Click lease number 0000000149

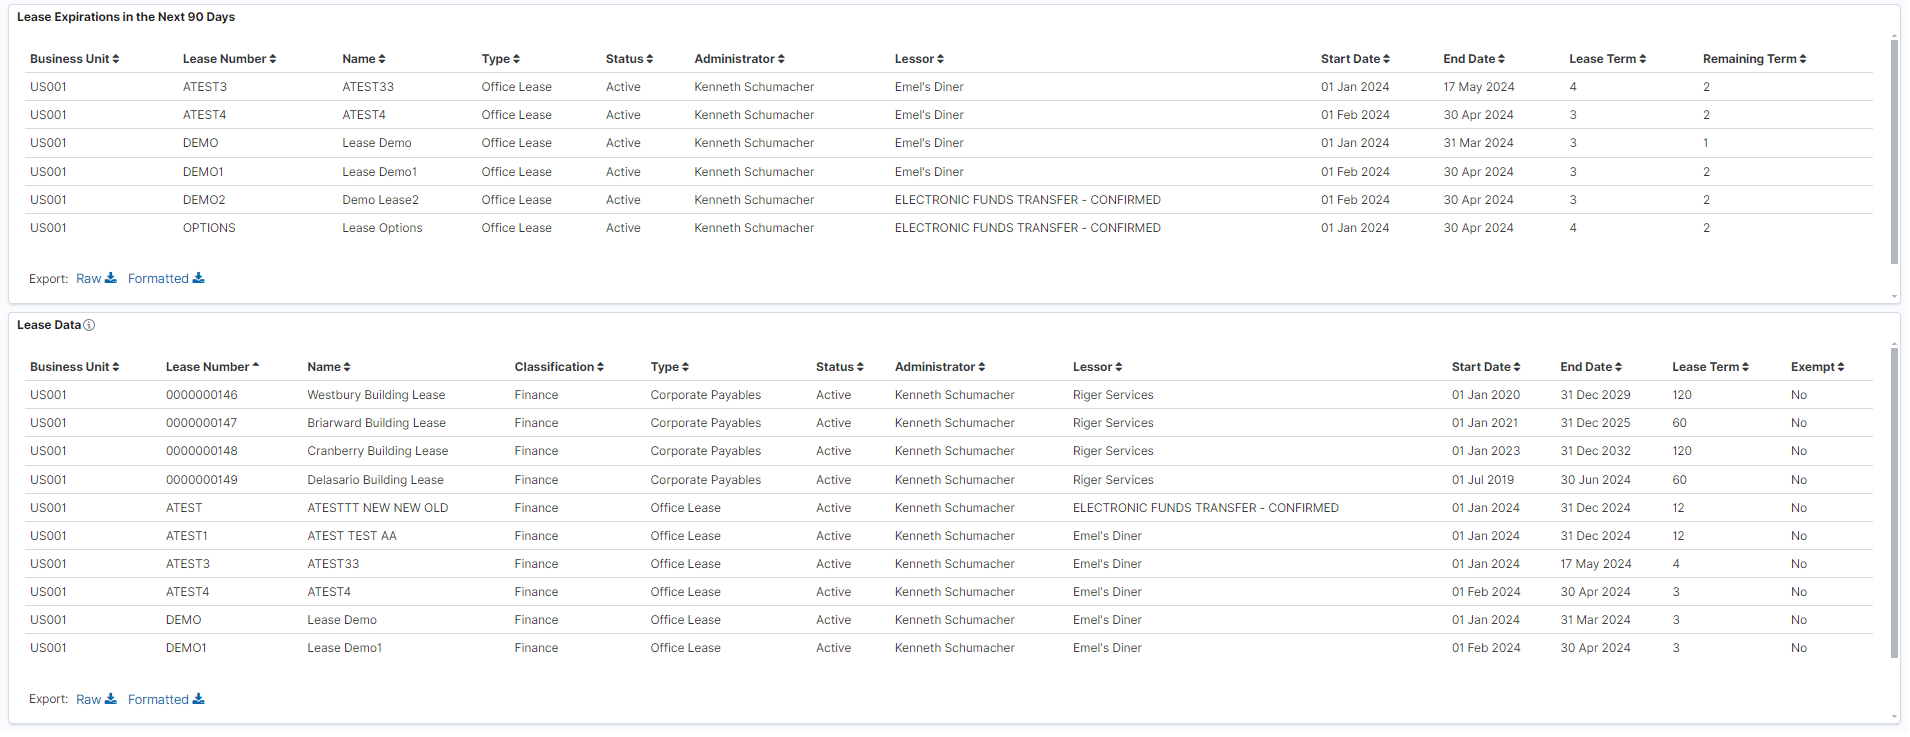click(x=202, y=480)
